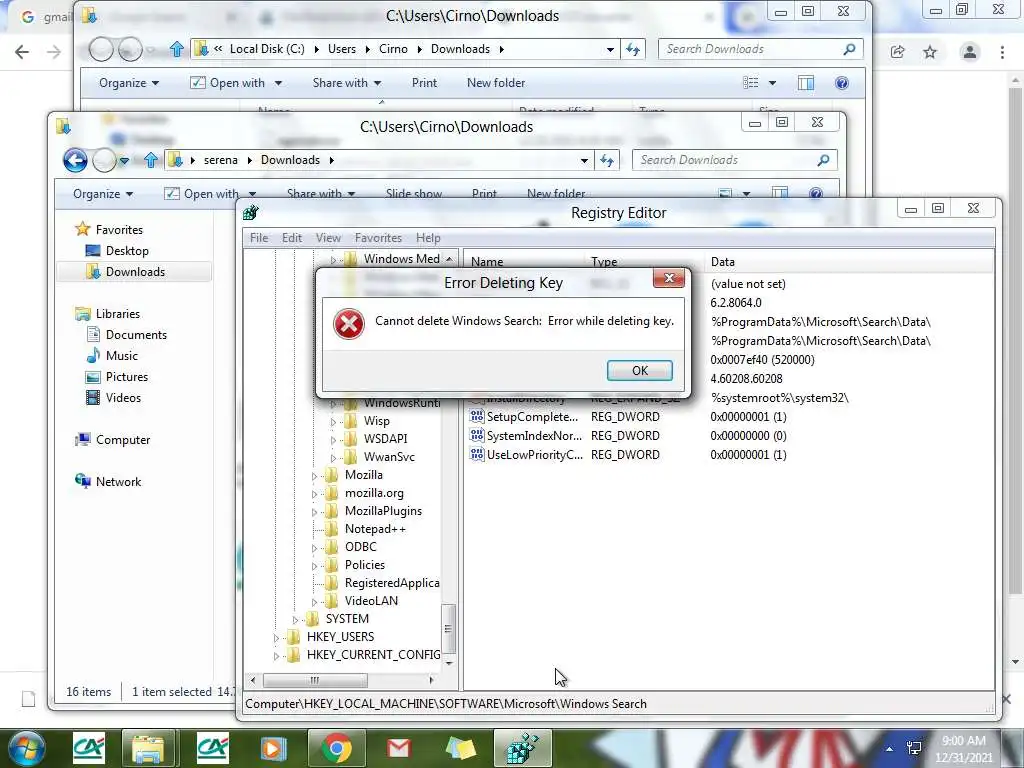Open File menu in Registry Editor
This screenshot has height=768, width=1024.
click(259, 238)
